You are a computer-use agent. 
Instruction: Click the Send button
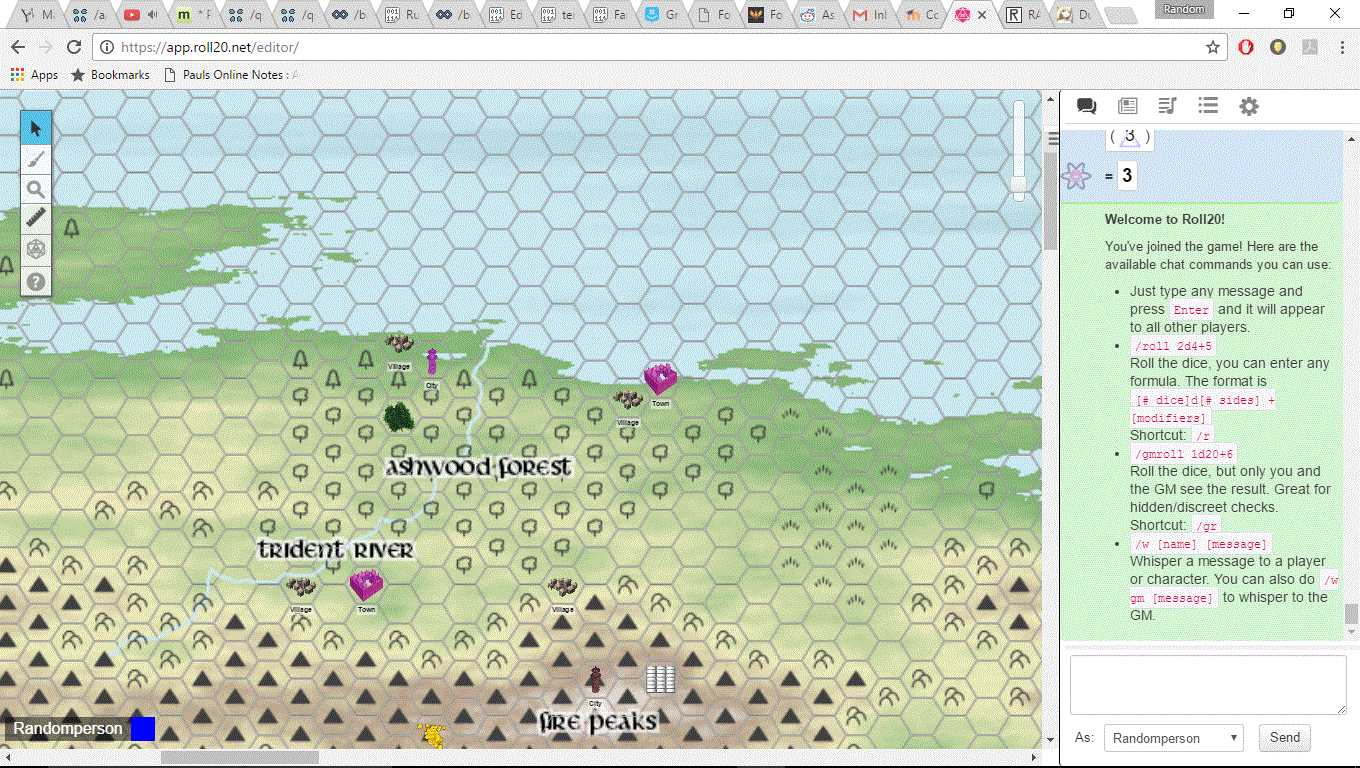point(1285,738)
